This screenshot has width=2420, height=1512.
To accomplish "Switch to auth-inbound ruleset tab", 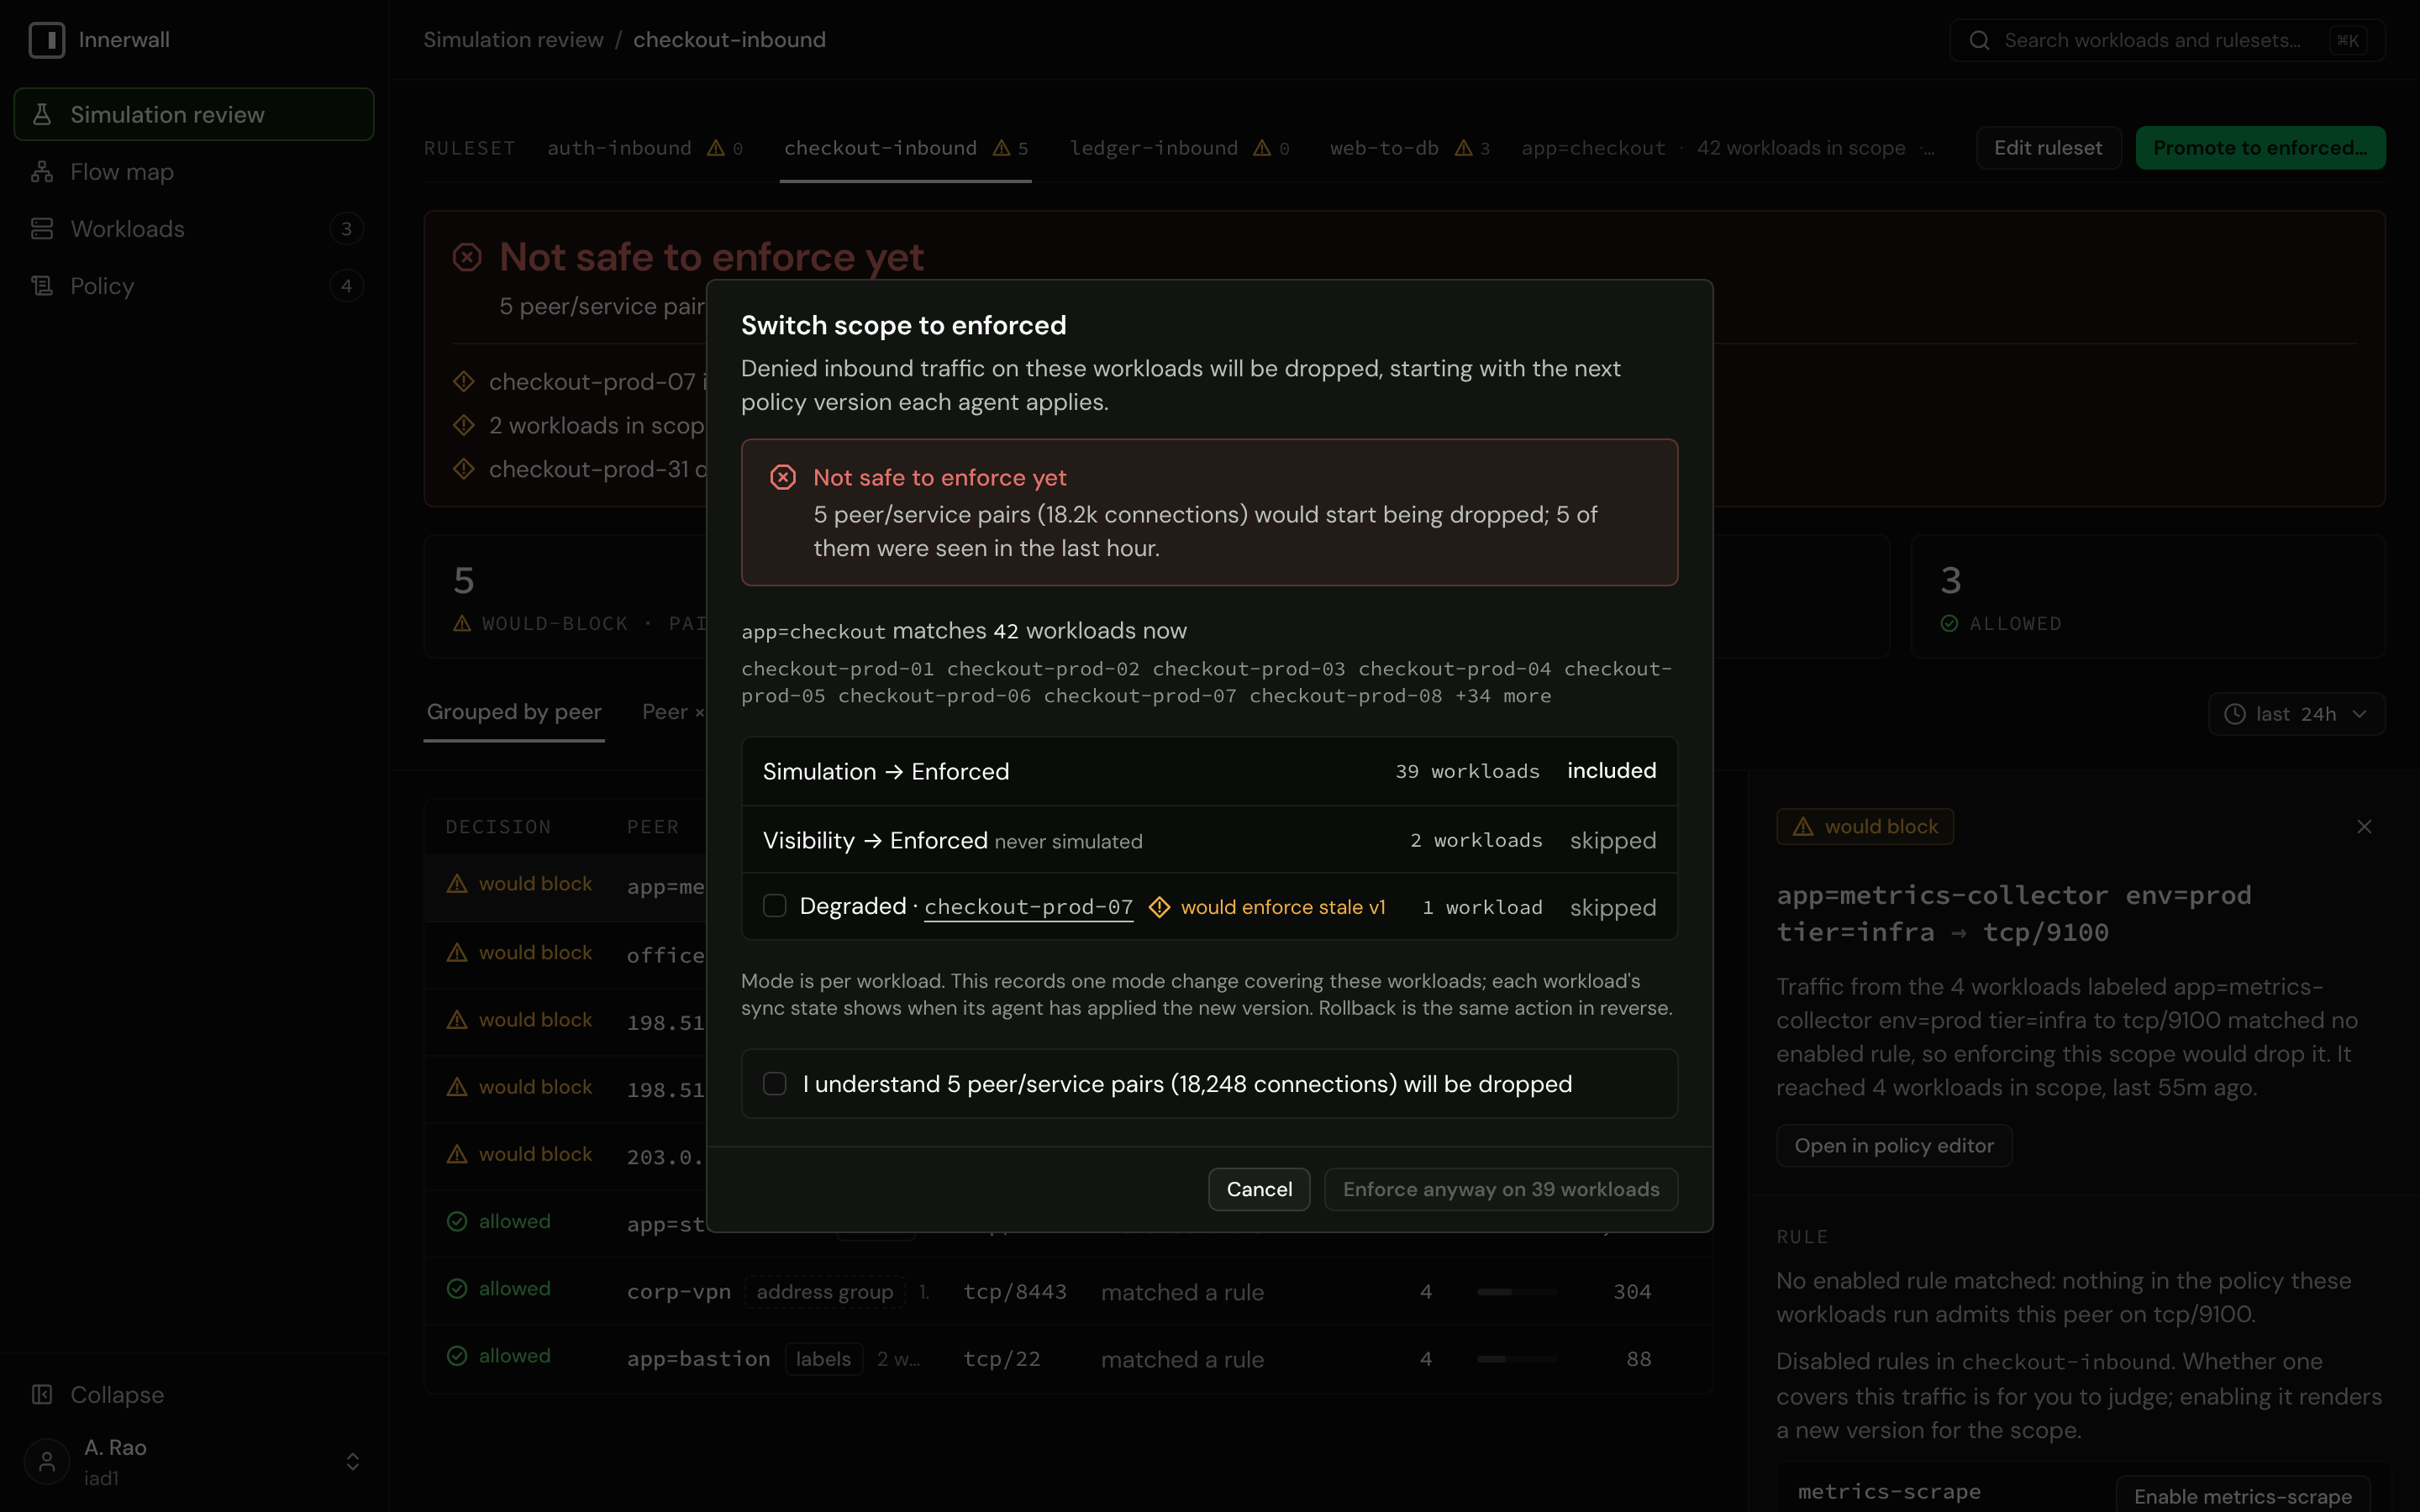I will click(645, 148).
